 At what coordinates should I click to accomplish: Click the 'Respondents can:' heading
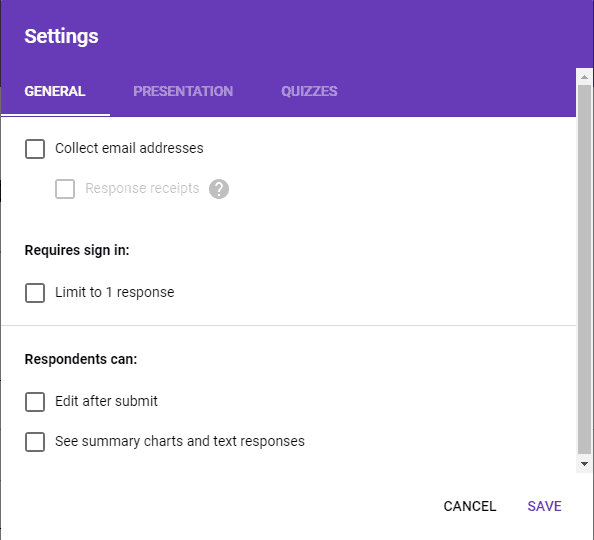click(x=81, y=359)
